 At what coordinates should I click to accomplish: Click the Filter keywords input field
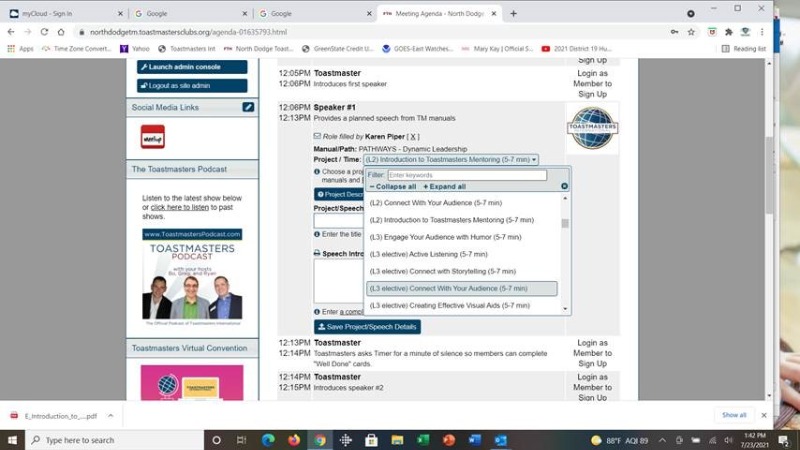[x=467, y=175]
